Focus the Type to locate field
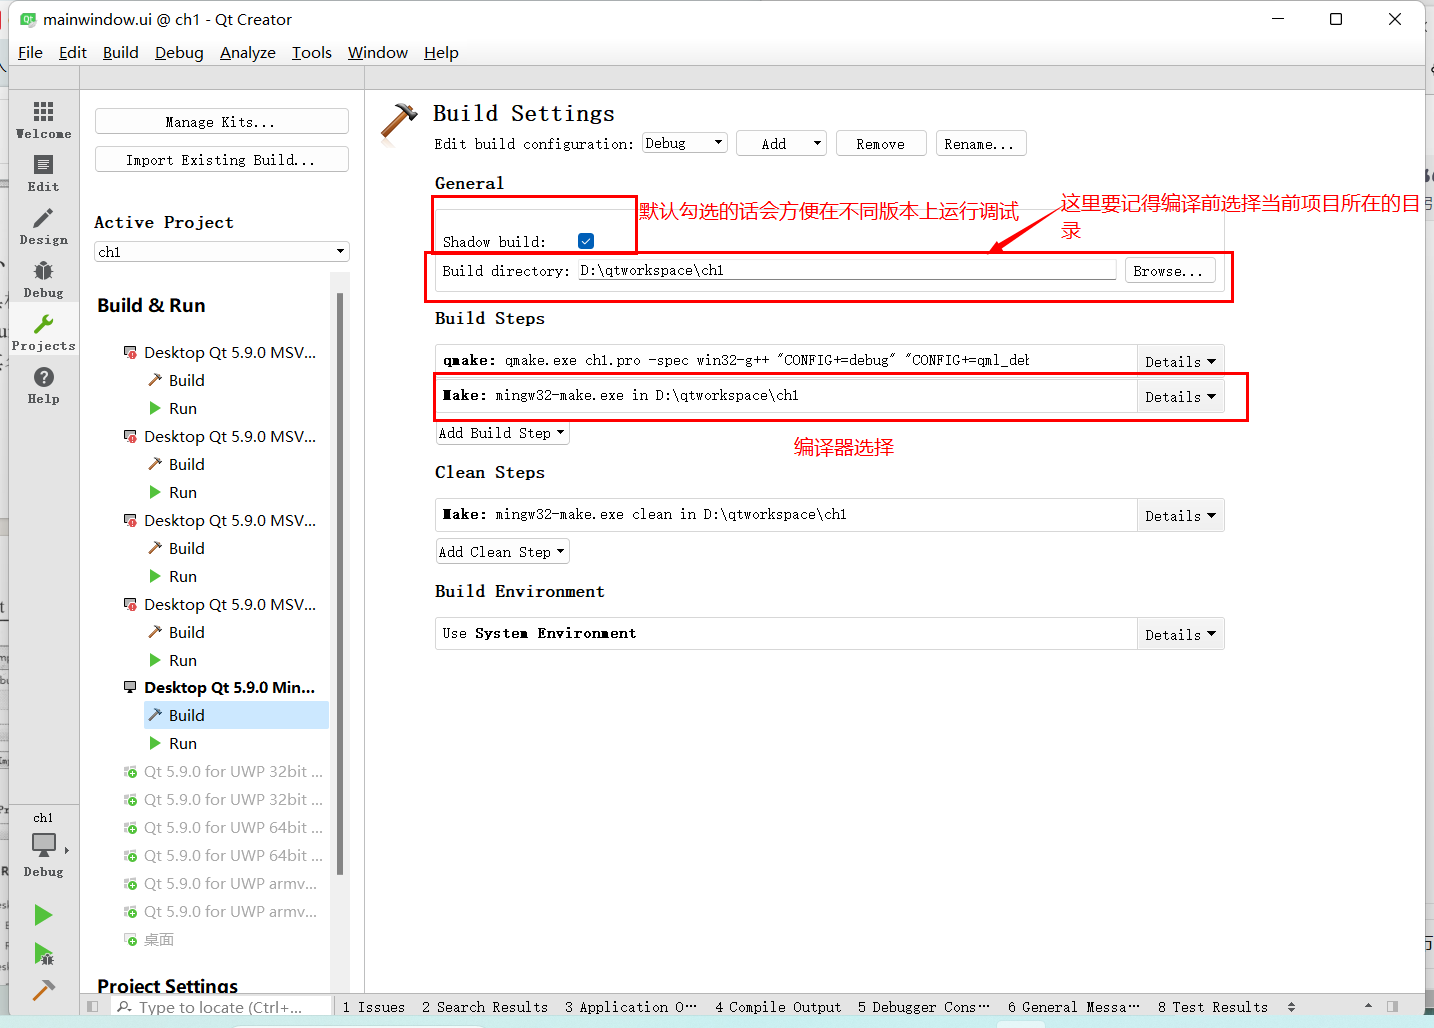The width and height of the screenshot is (1434, 1028). pos(221,1007)
